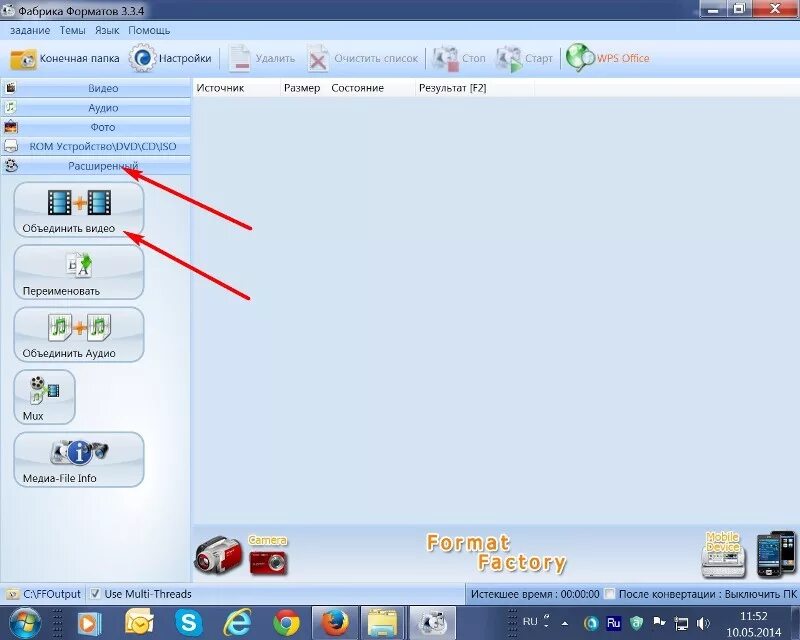Image resolution: width=800 pixels, height=640 pixels.
Task: Expand the Аудио category panel
Action: (x=96, y=108)
